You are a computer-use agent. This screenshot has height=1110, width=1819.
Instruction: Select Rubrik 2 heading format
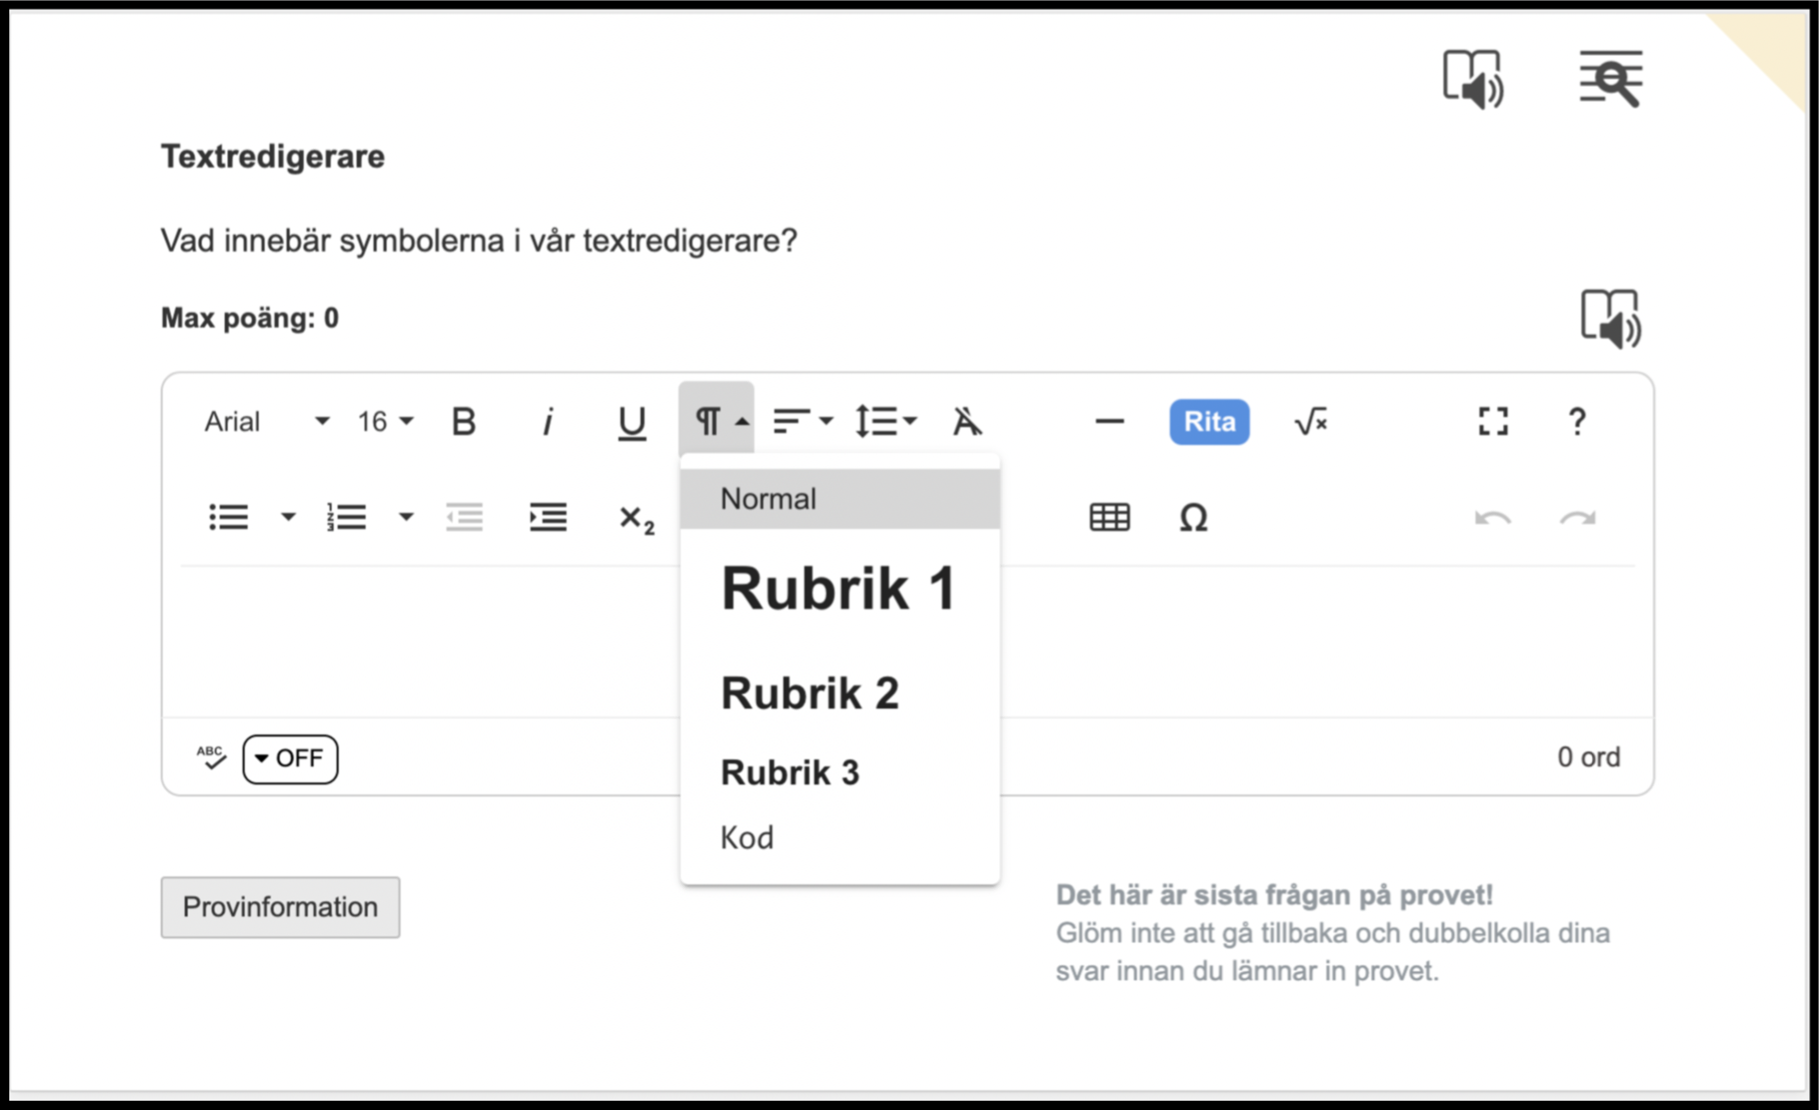[840, 693]
